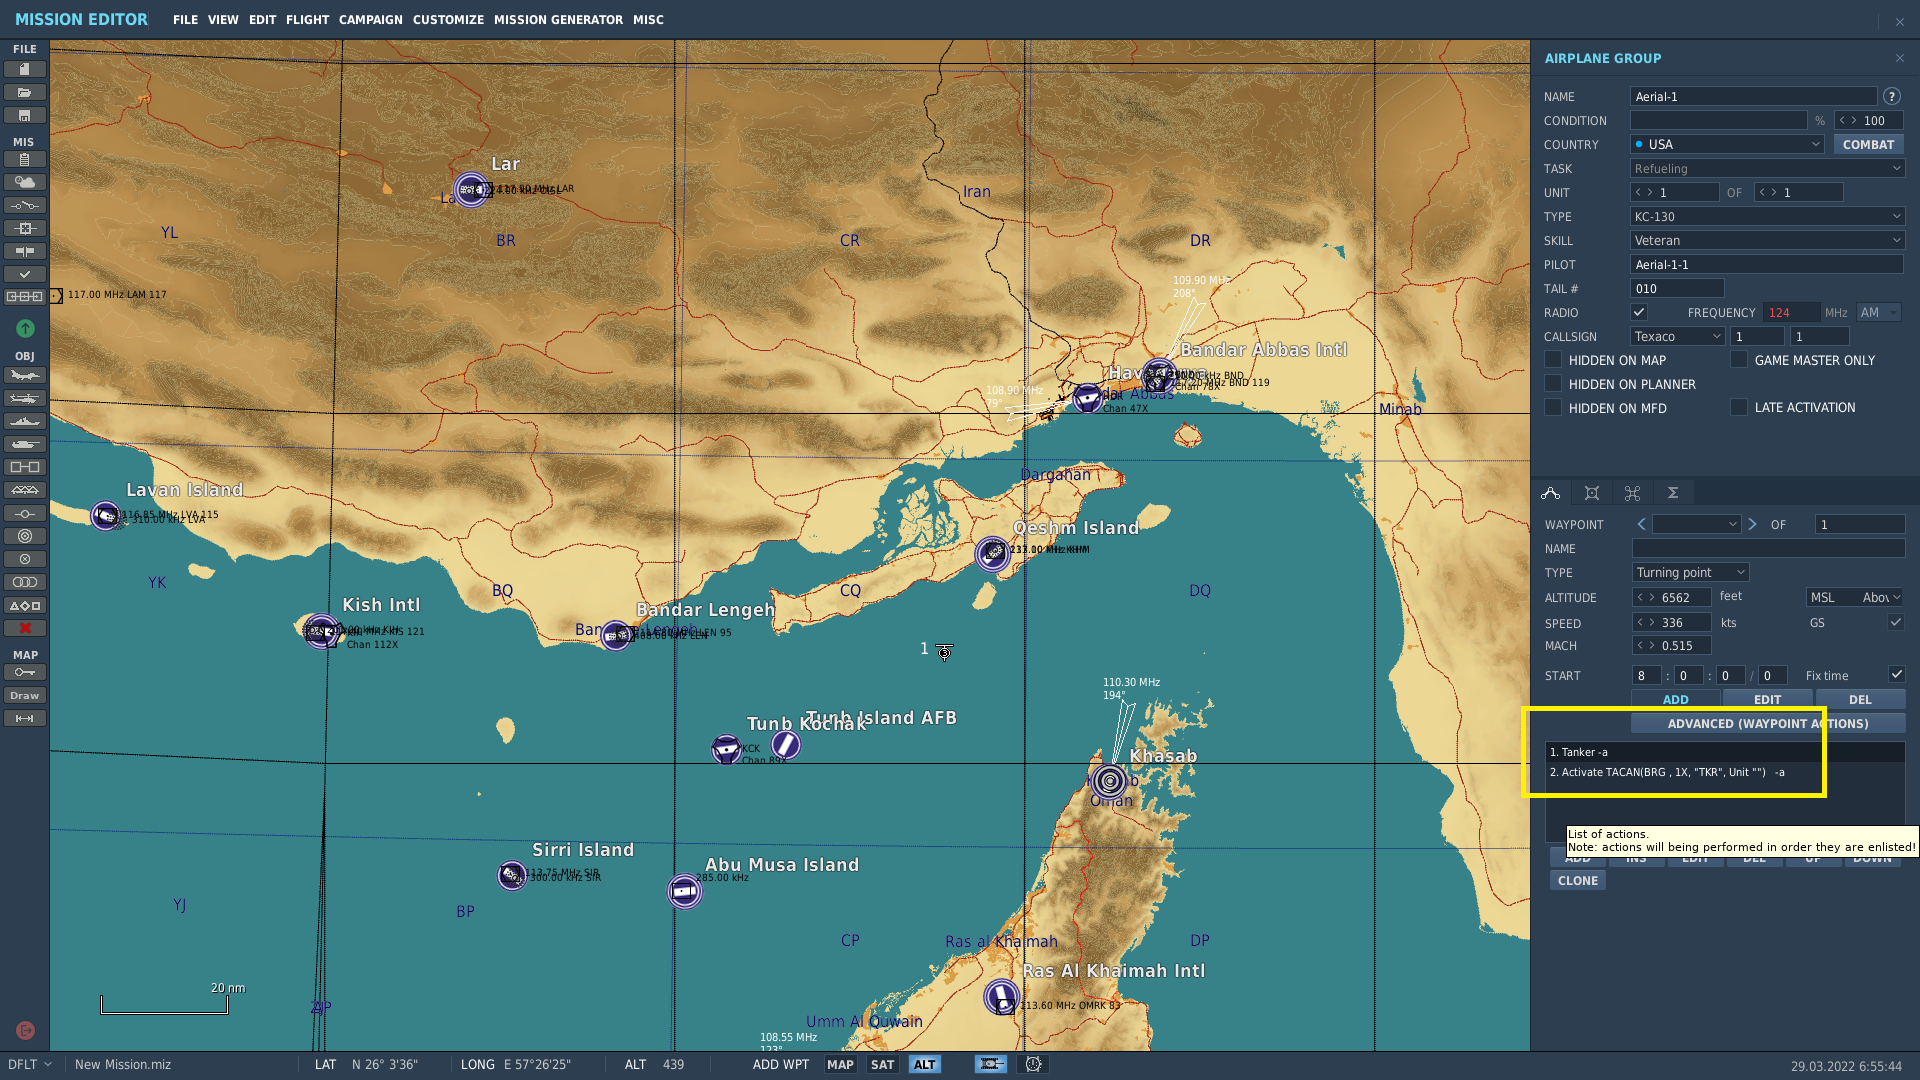Toggle the RADIO checkbox
The width and height of the screenshot is (1920, 1080).
[1639, 312]
